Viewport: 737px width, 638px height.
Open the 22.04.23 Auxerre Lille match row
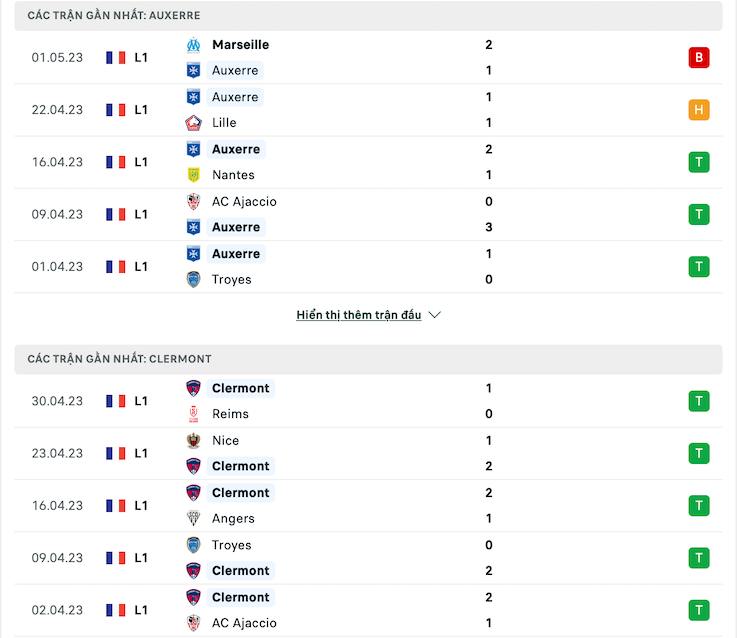(368, 110)
